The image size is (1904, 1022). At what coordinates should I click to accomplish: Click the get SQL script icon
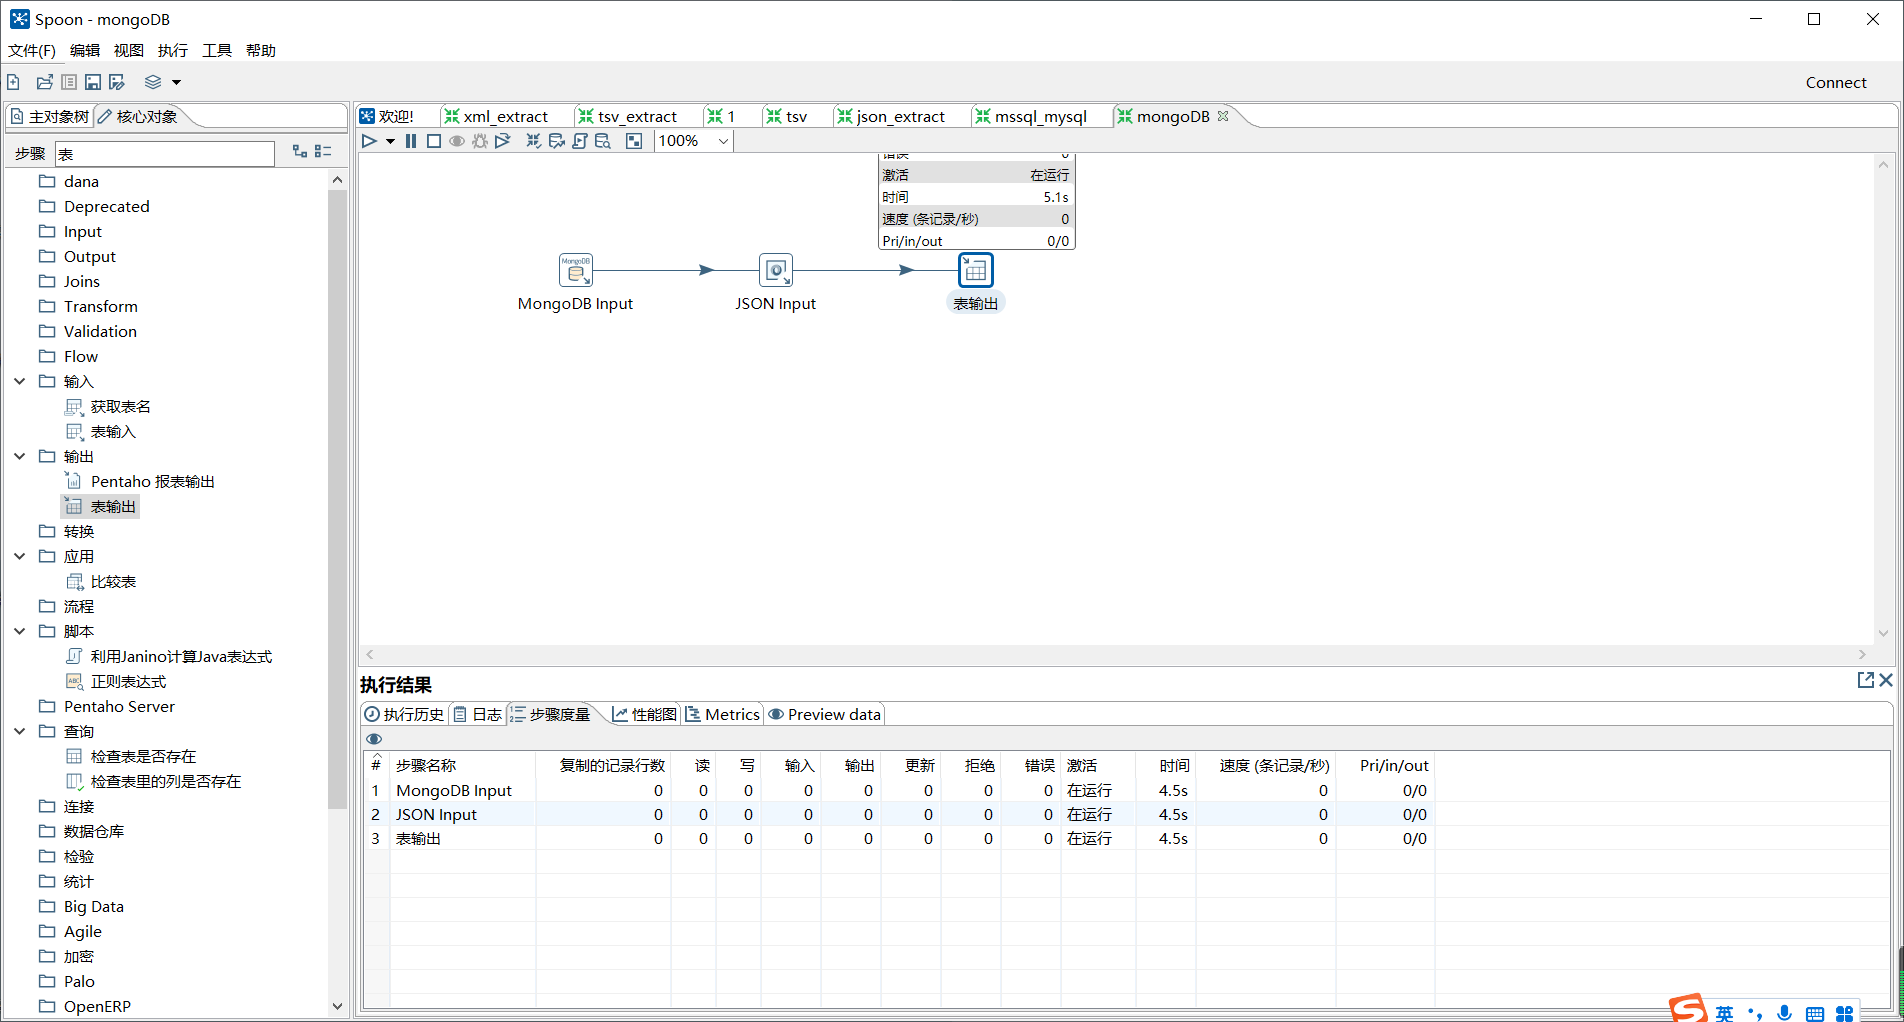coord(580,141)
